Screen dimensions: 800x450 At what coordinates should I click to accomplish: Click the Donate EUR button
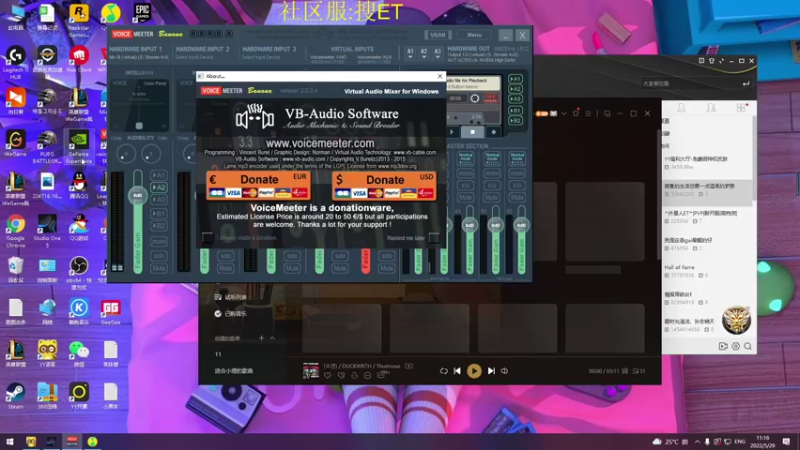pos(258,185)
